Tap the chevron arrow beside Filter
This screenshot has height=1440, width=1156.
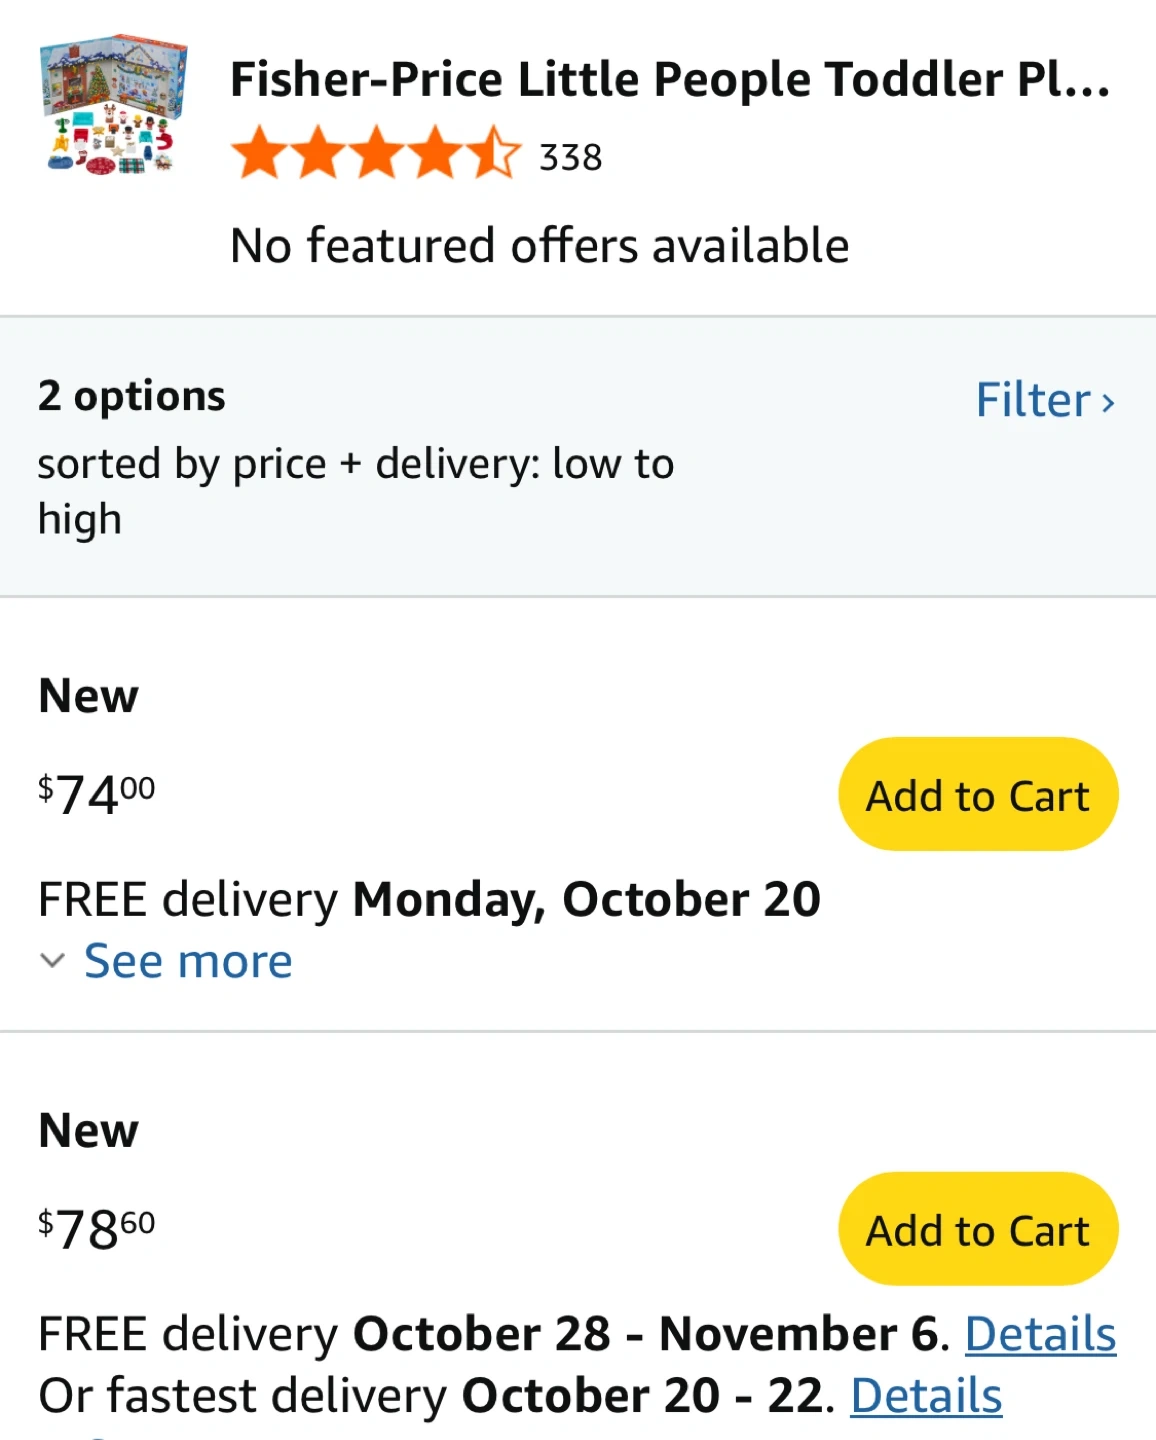tap(1108, 402)
